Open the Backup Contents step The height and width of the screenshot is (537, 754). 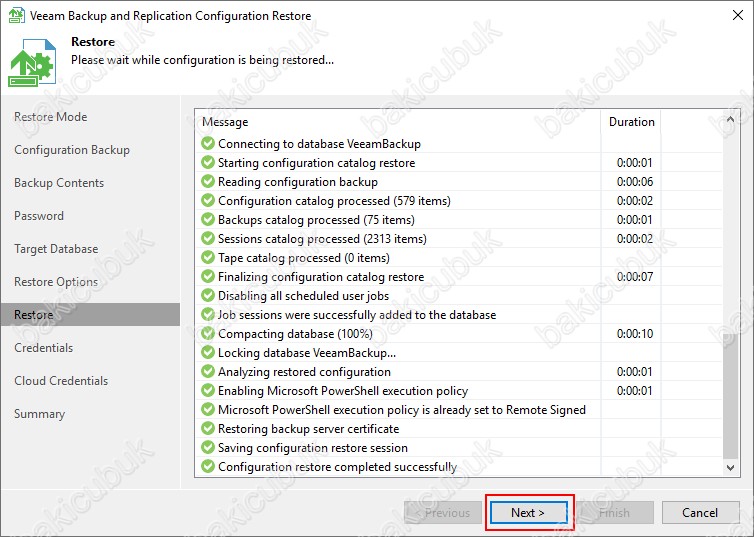[x=59, y=183]
